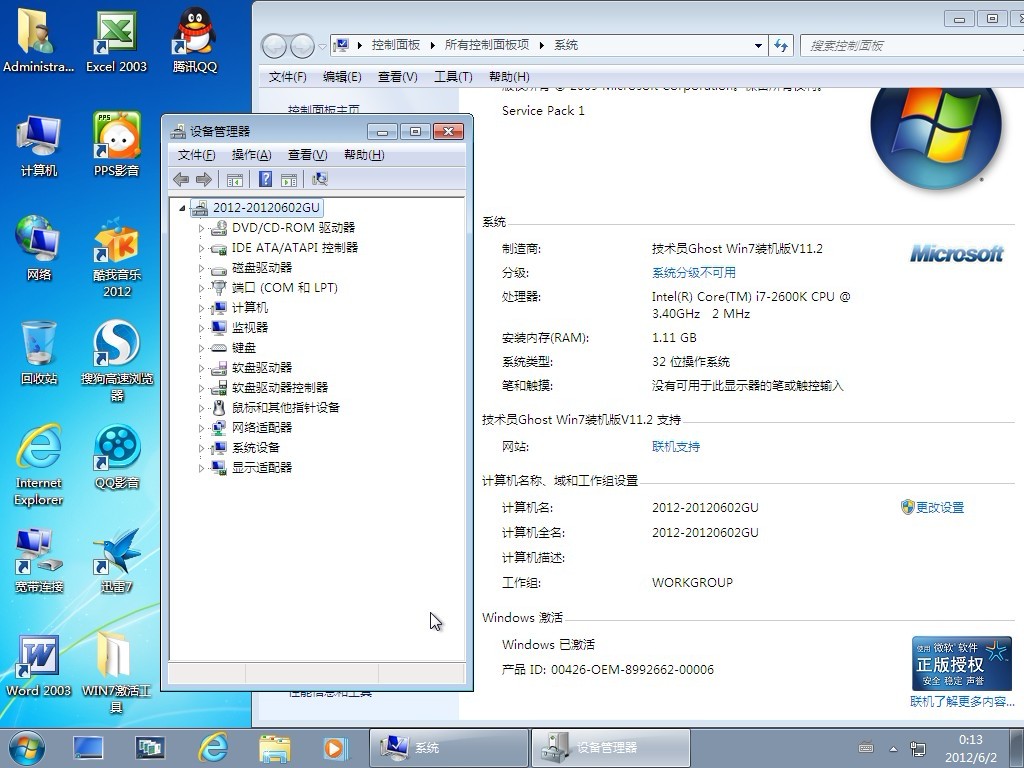Screen dimensions: 1024x768
Task: Expand the 端口 (COM 和 LPT) node
Action: click(201, 288)
